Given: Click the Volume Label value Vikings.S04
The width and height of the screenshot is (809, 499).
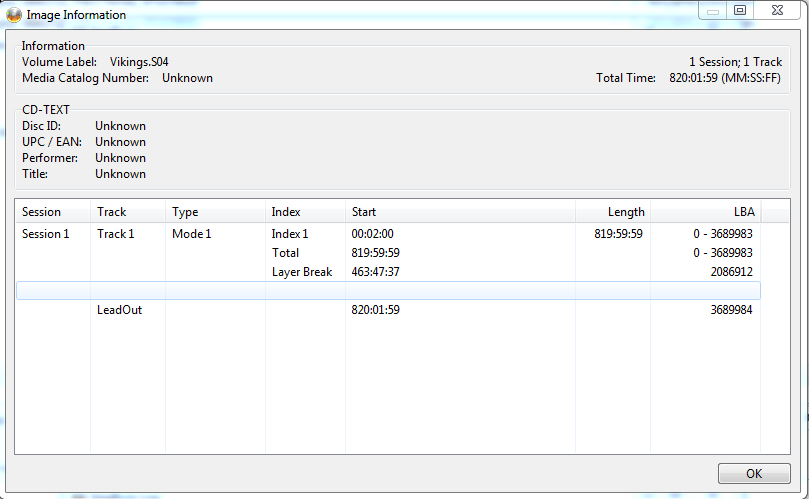Looking at the screenshot, I should pos(139,62).
